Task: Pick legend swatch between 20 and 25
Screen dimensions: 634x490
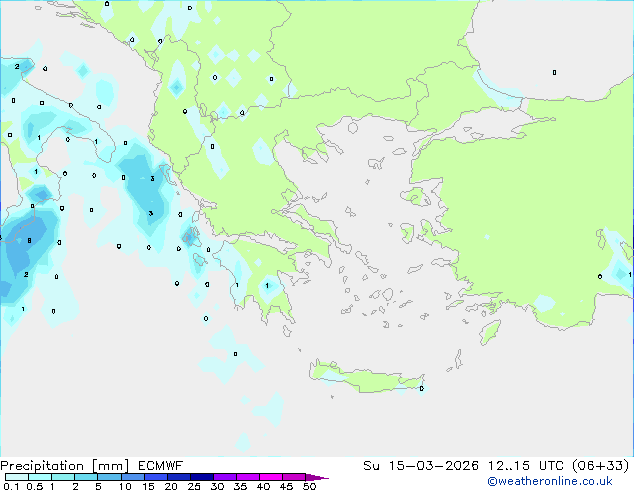Action: click(x=179, y=477)
